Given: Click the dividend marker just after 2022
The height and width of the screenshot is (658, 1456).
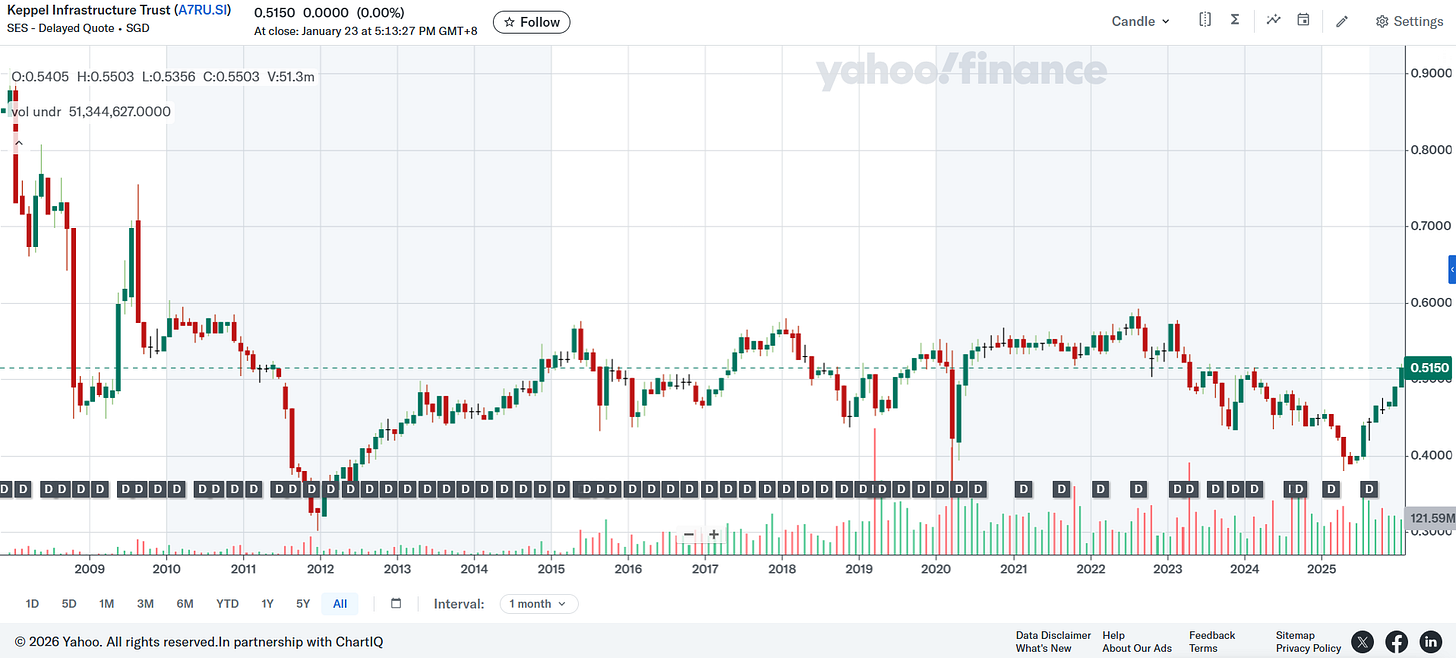Looking at the screenshot, I should coord(1100,489).
